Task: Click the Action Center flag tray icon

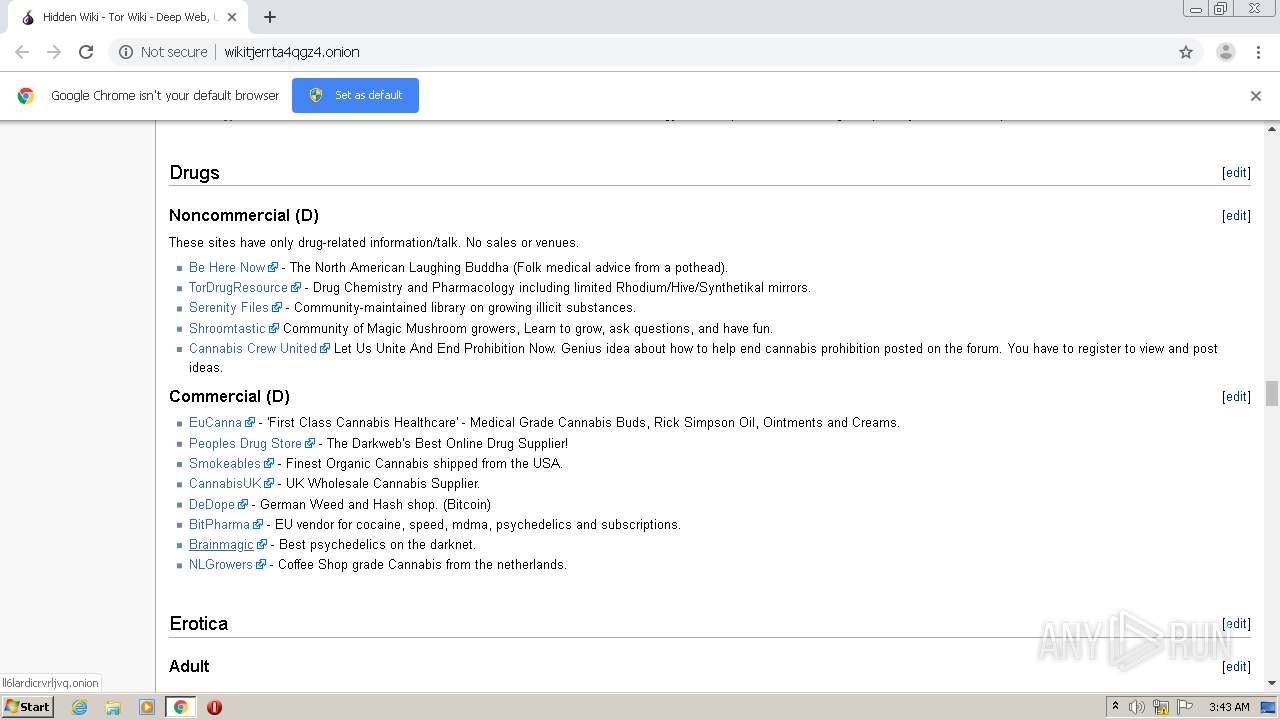Action: [1185, 707]
